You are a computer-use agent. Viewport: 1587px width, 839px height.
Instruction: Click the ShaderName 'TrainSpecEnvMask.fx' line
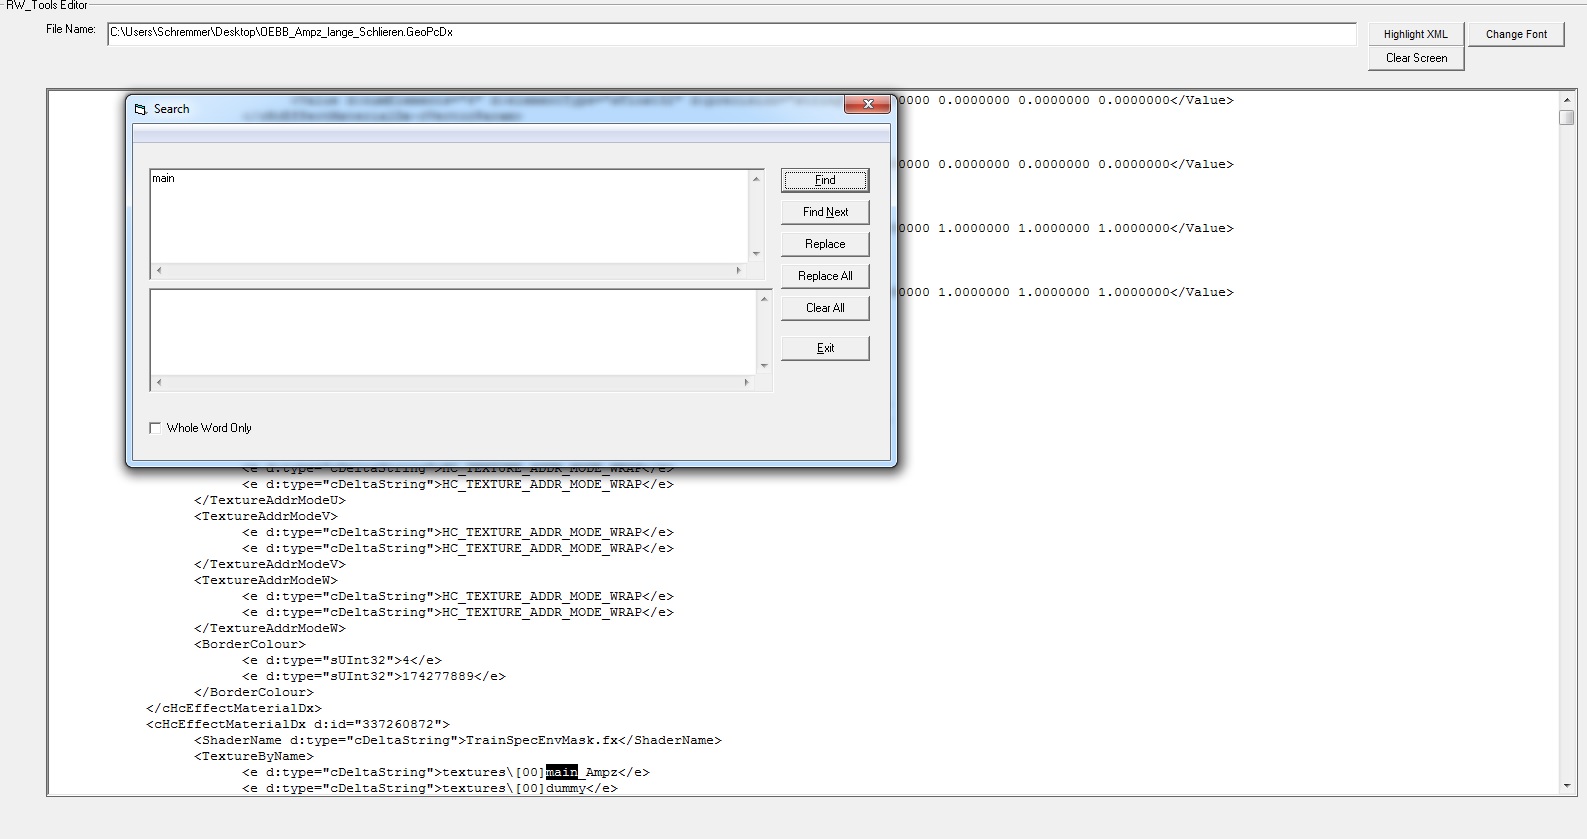pyautogui.click(x=458, y=740)
